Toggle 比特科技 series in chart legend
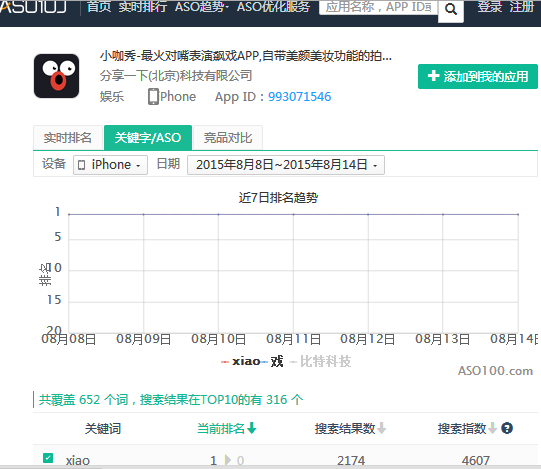The height and width of the screenshot is (469, 541). [321, 361]
